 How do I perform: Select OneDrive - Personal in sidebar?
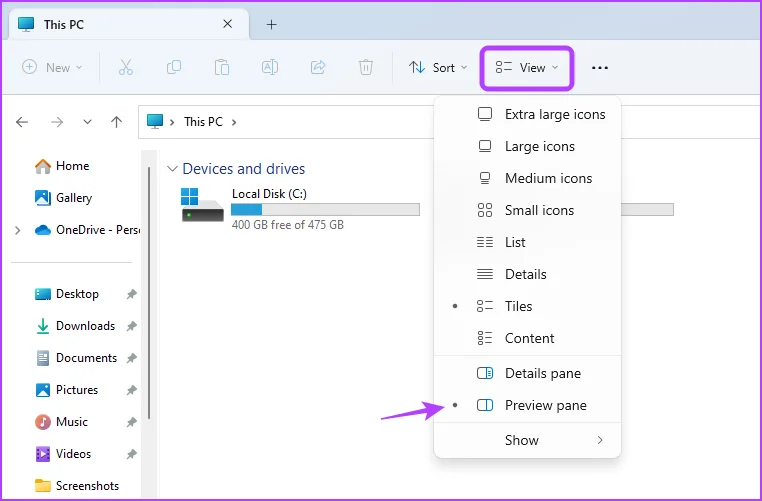click(87, 230)
